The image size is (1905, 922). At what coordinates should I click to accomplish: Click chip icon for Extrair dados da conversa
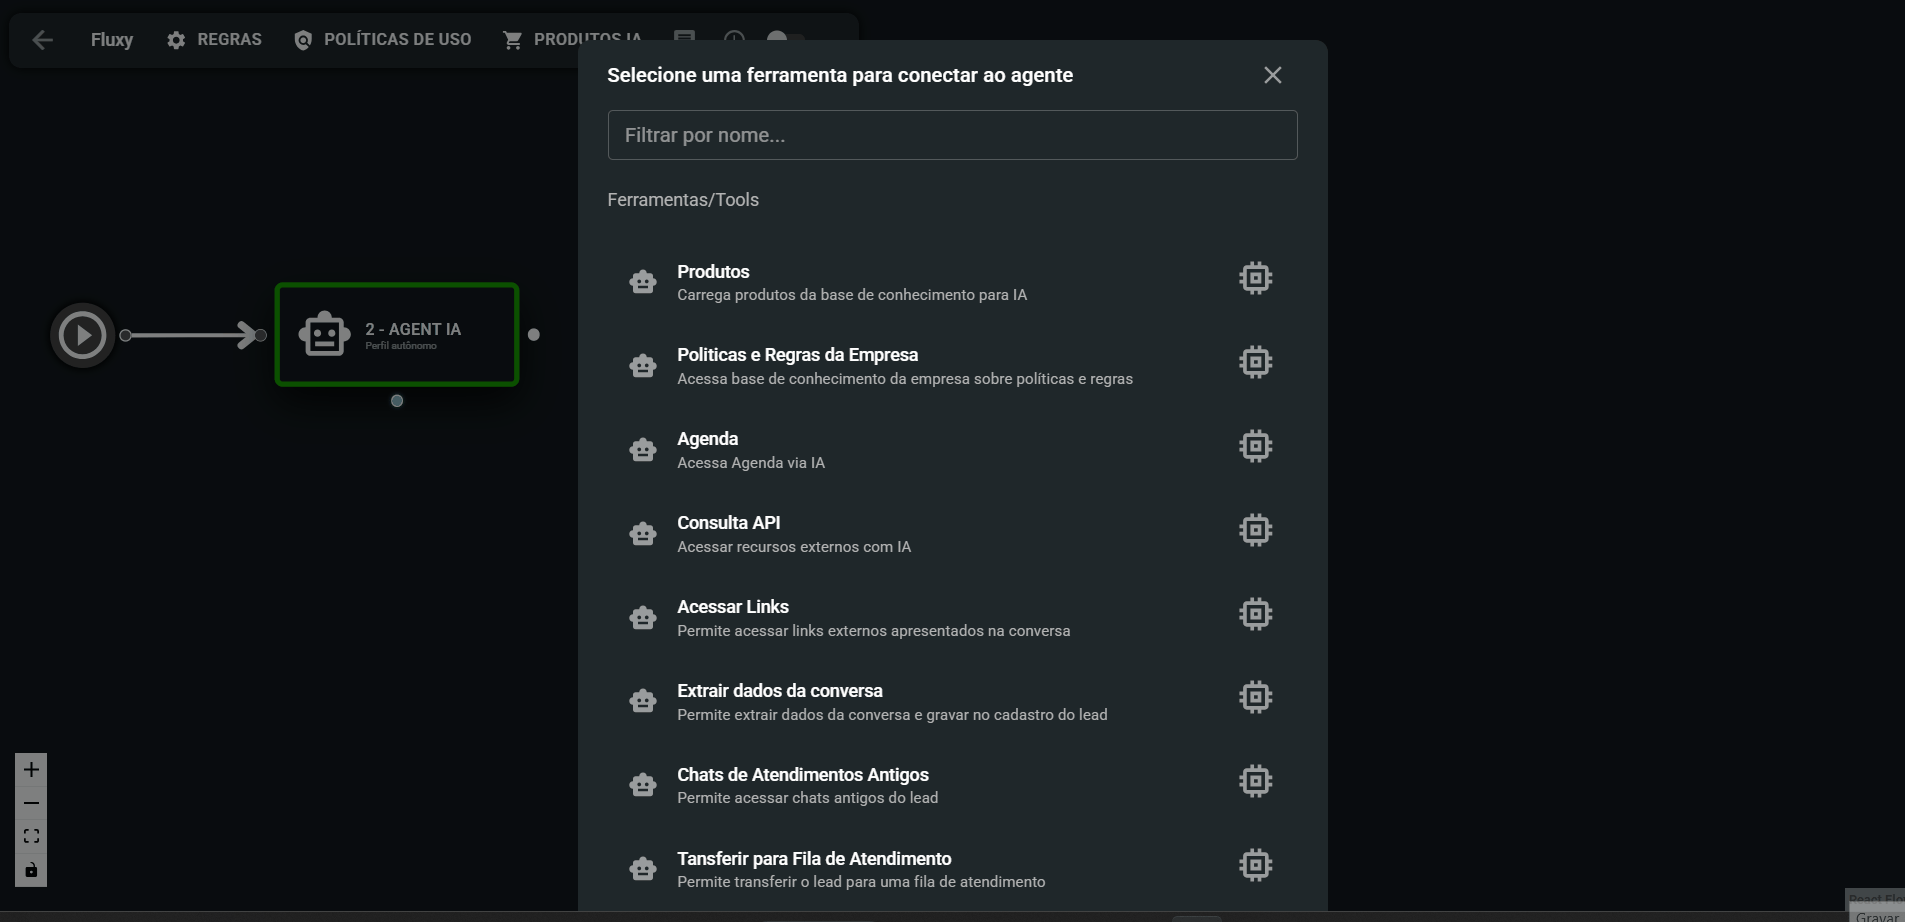click(1255, 697)
